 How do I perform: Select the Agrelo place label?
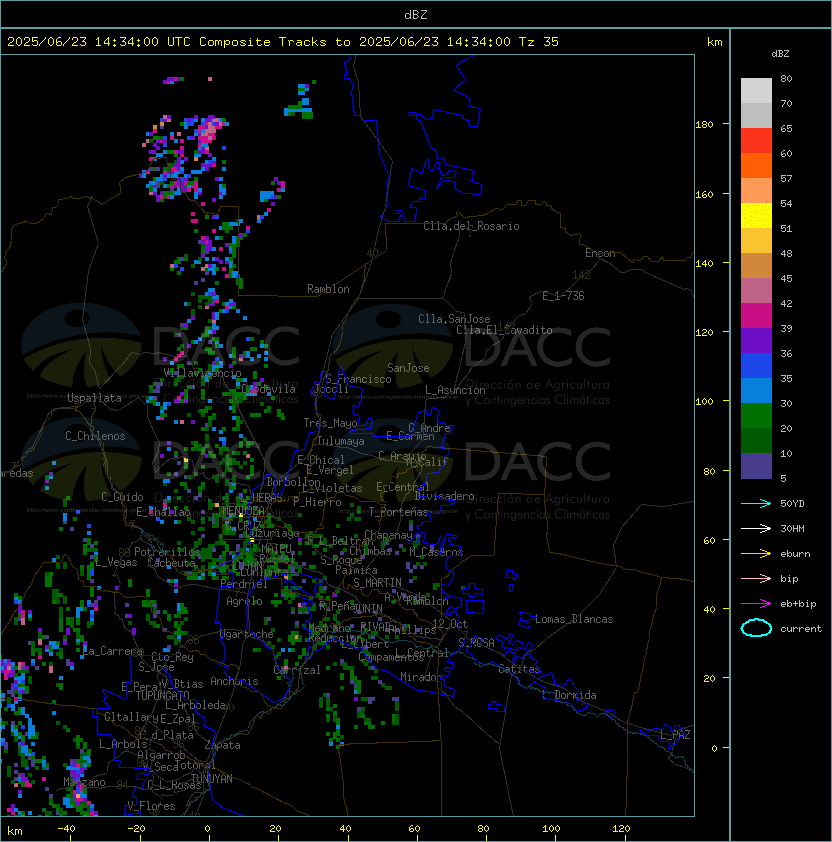point(244,601)
